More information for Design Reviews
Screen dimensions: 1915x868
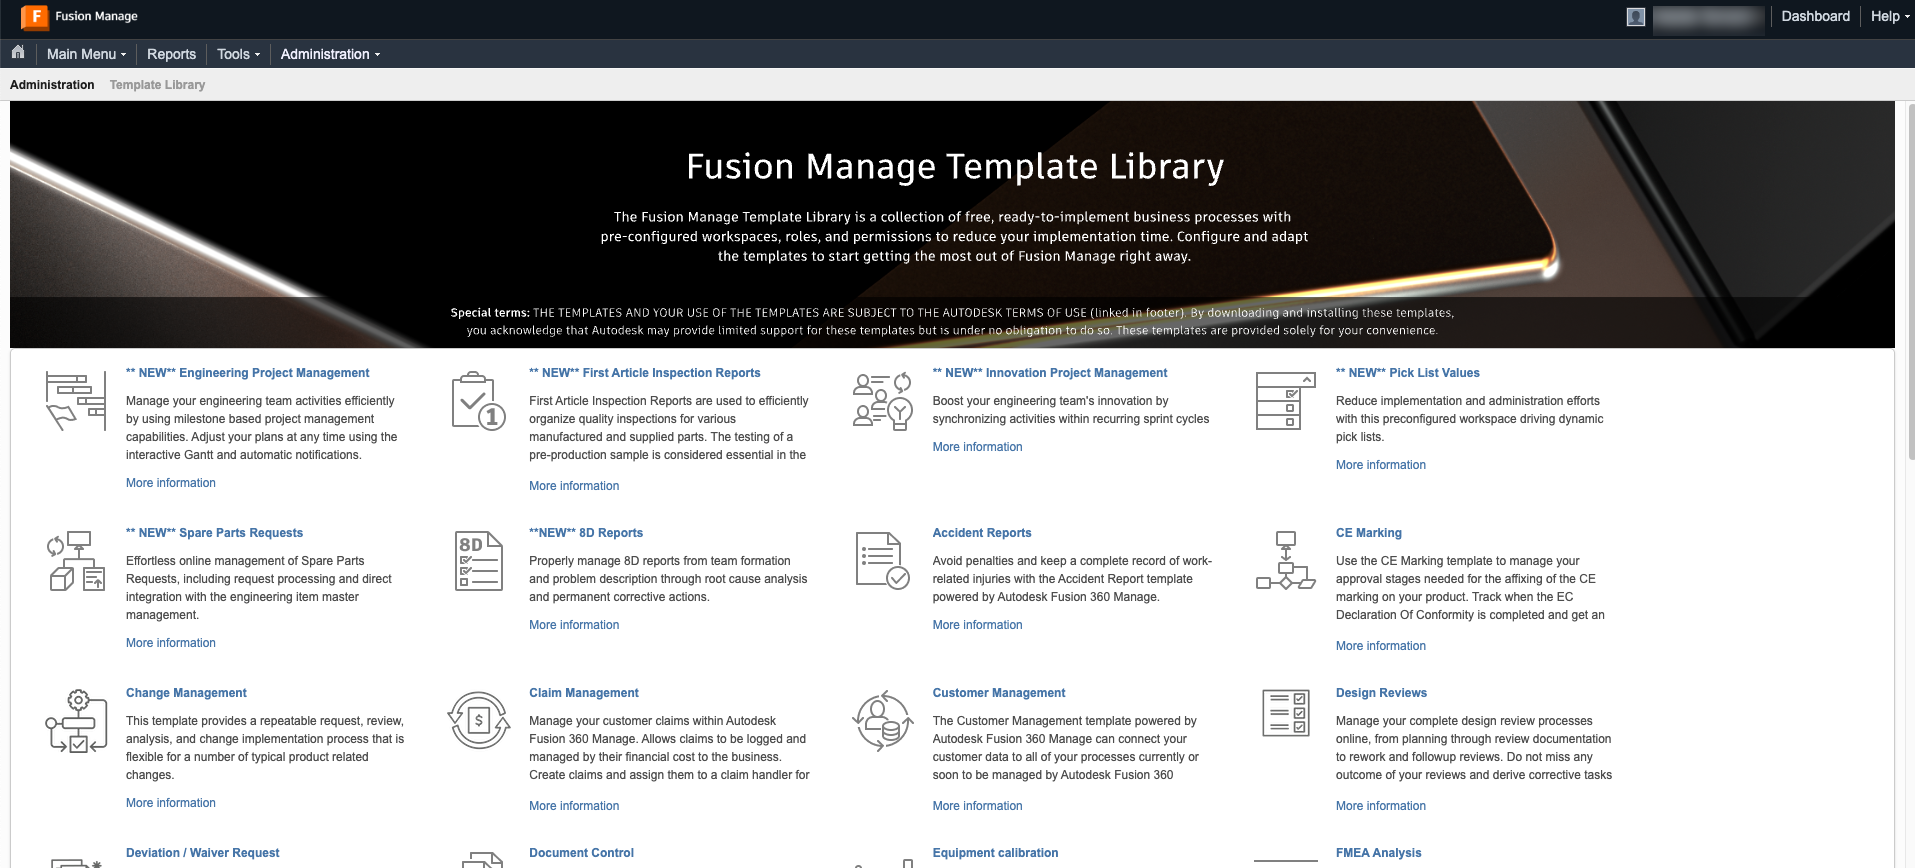tap(1381, 806)
